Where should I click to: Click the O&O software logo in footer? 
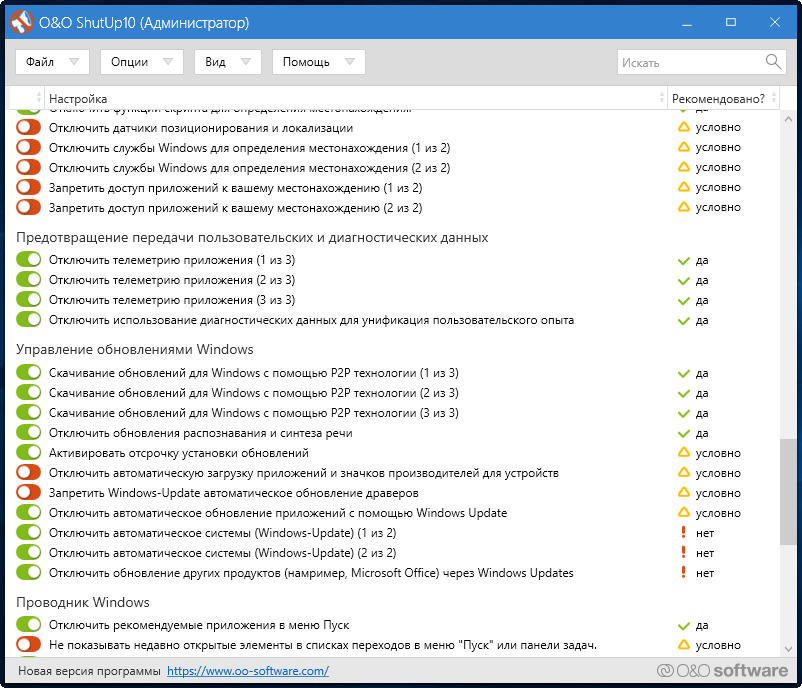[722, 670]
